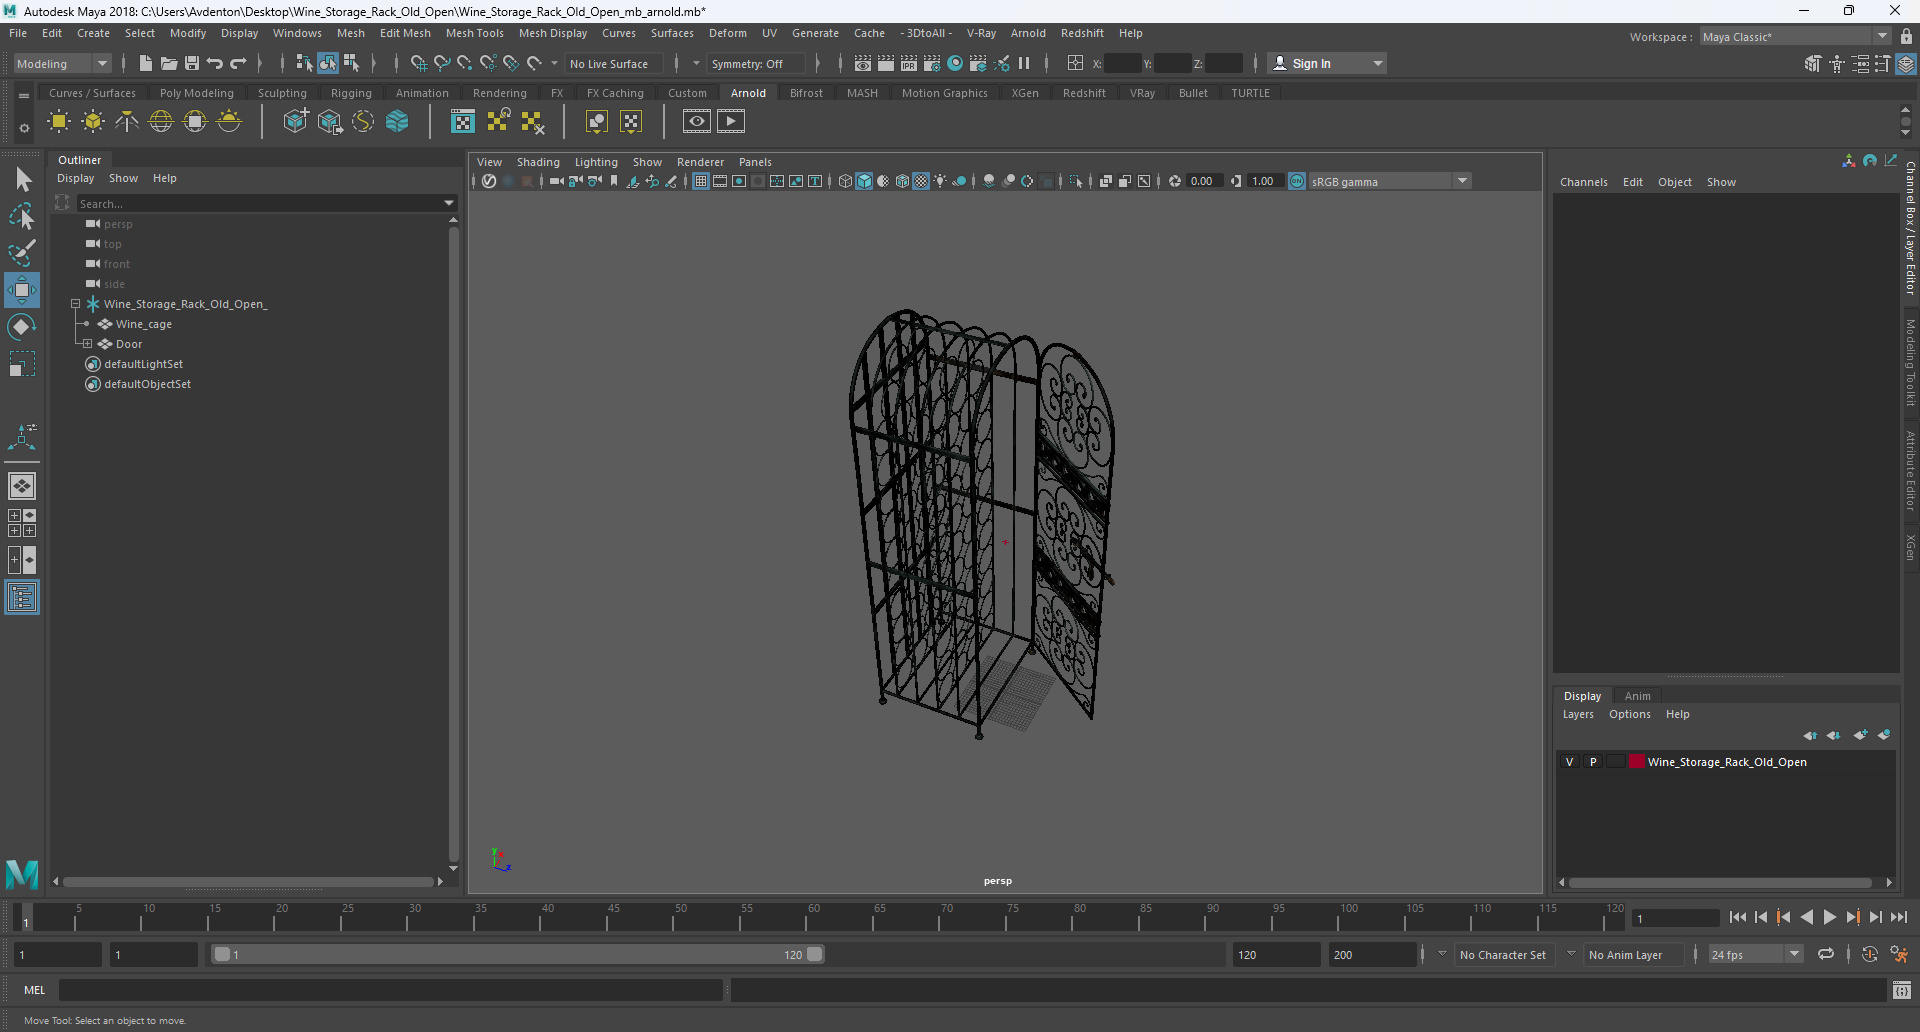Open the Modeling menu set dropdown

coord(62,63)
